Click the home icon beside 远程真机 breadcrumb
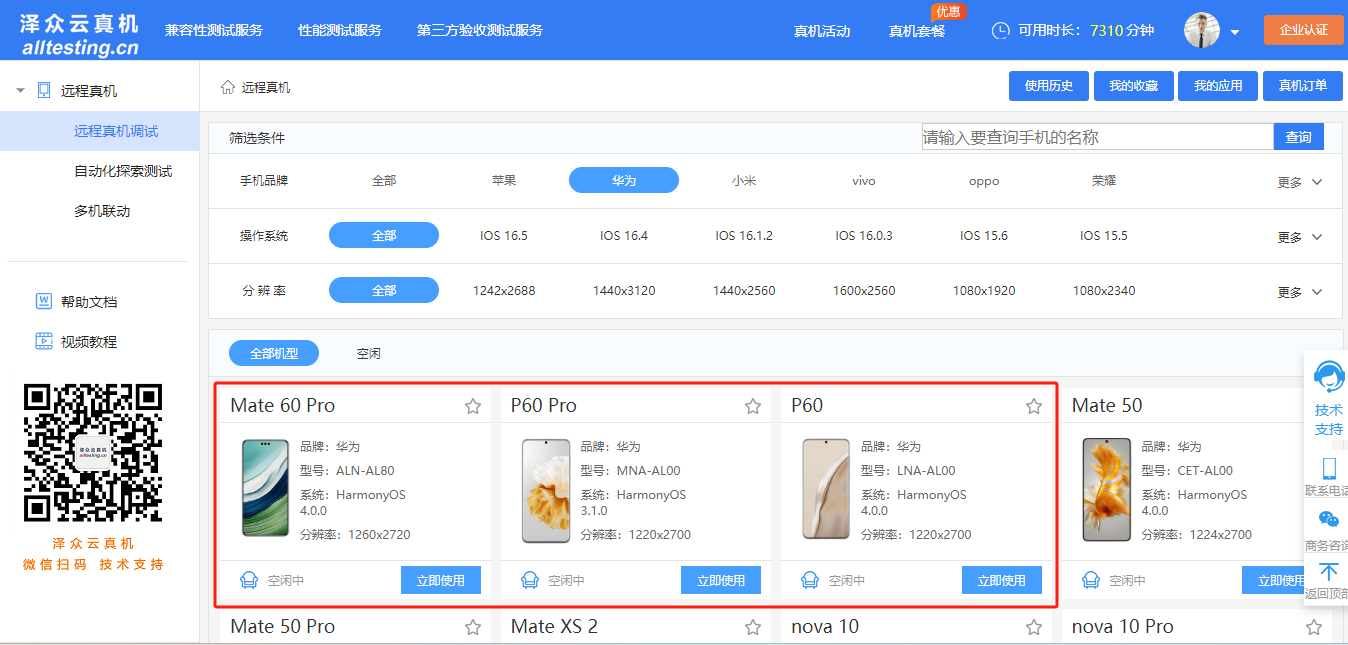Image resolution: width=1348 pixels, height=645 pixels. [228, 87]
